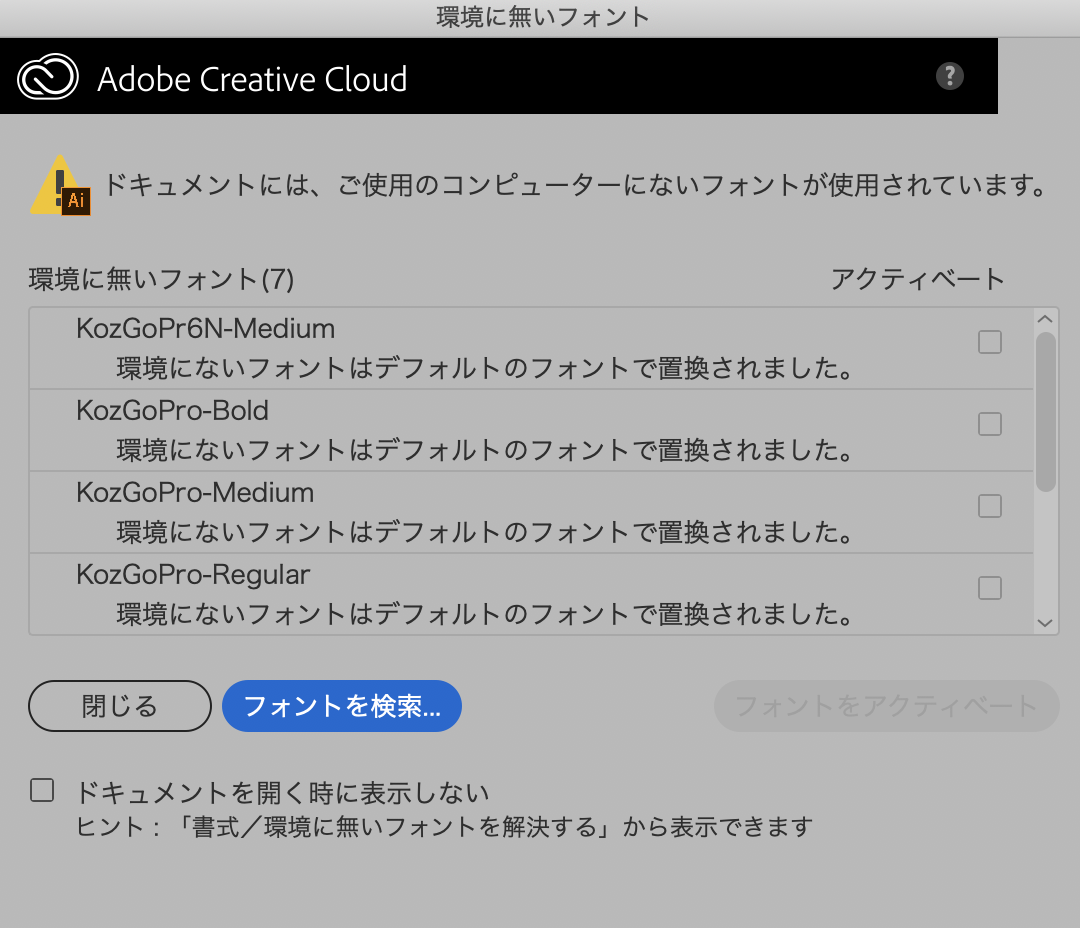
Task: Select the KozGoPro-Regular font row
Action: [531, 594]
